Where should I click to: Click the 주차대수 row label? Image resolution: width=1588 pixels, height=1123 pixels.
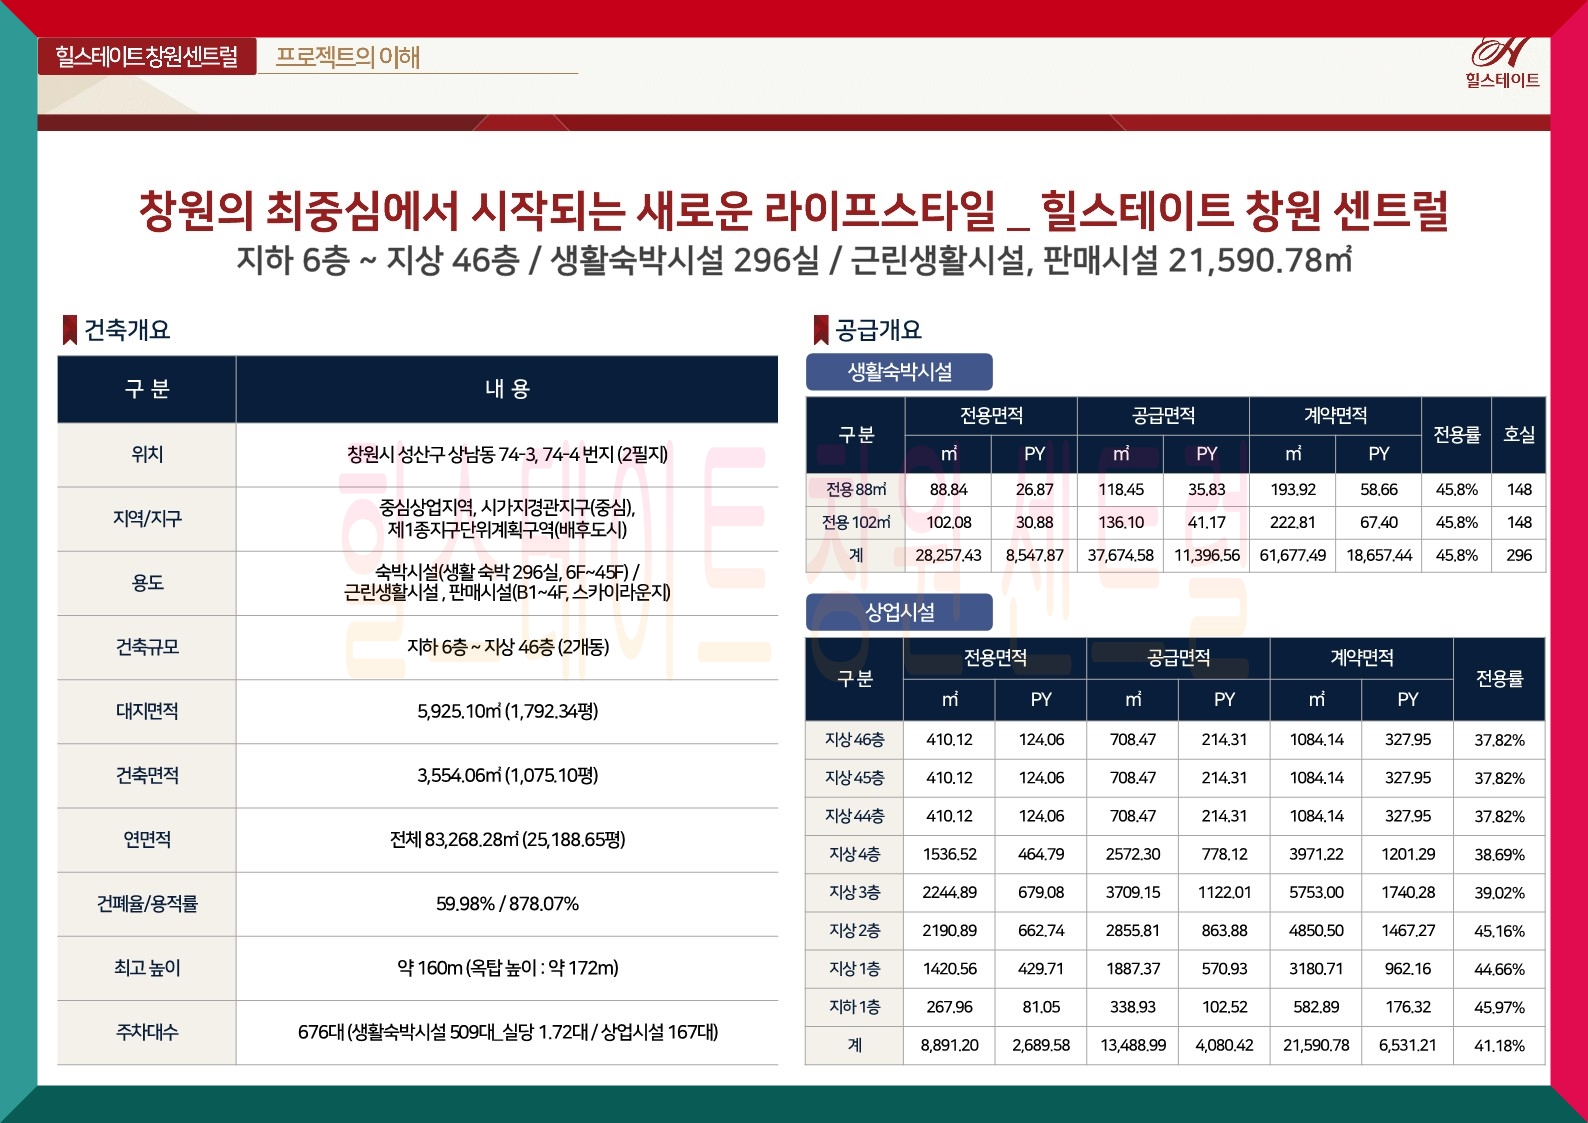click(147, 1032)
